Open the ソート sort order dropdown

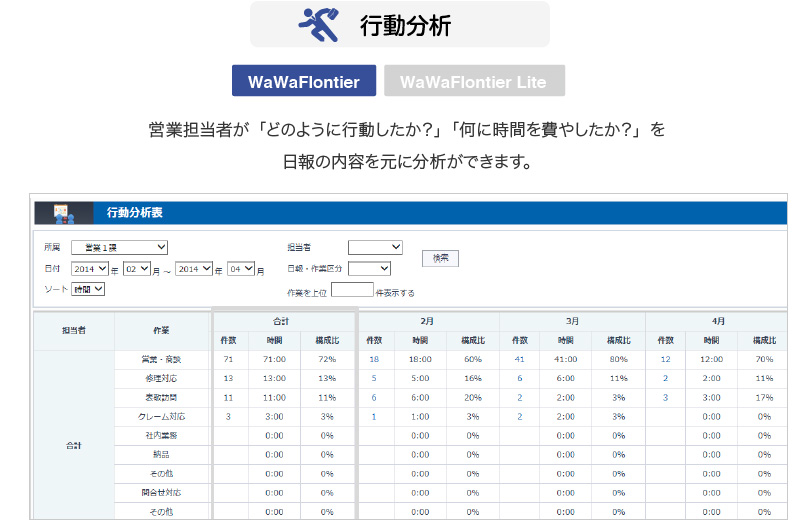pyautogui.click(x=88, y=289)
